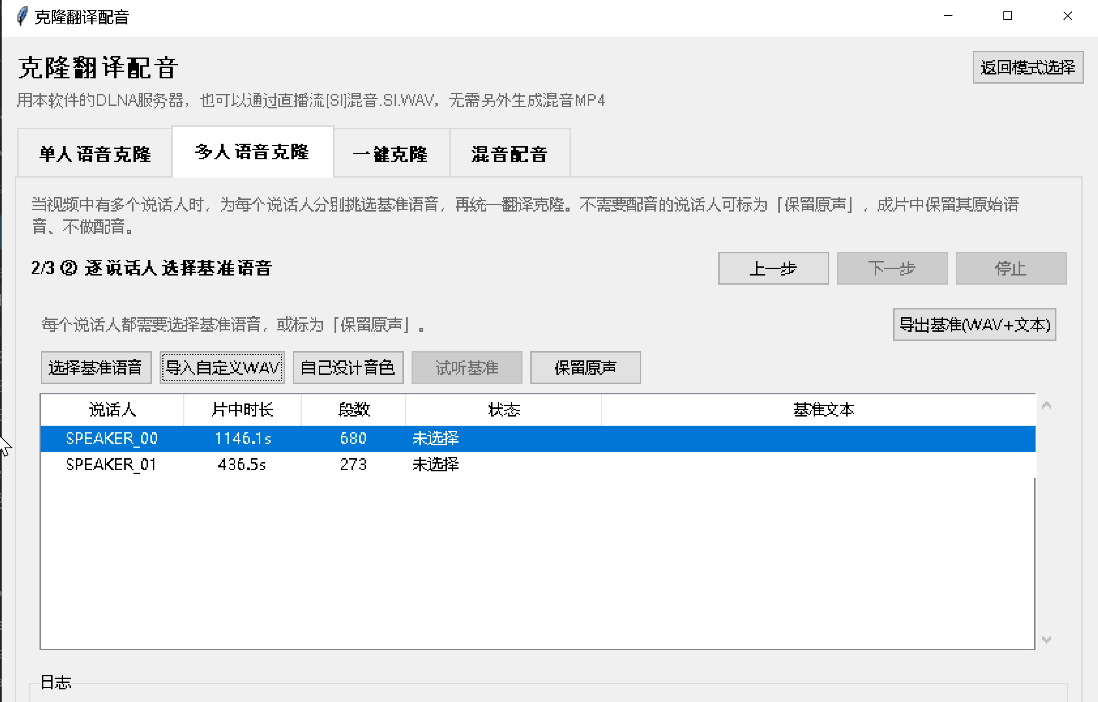Click 导入自定义WAV button

pyautogui.click(x=222, y=368)
